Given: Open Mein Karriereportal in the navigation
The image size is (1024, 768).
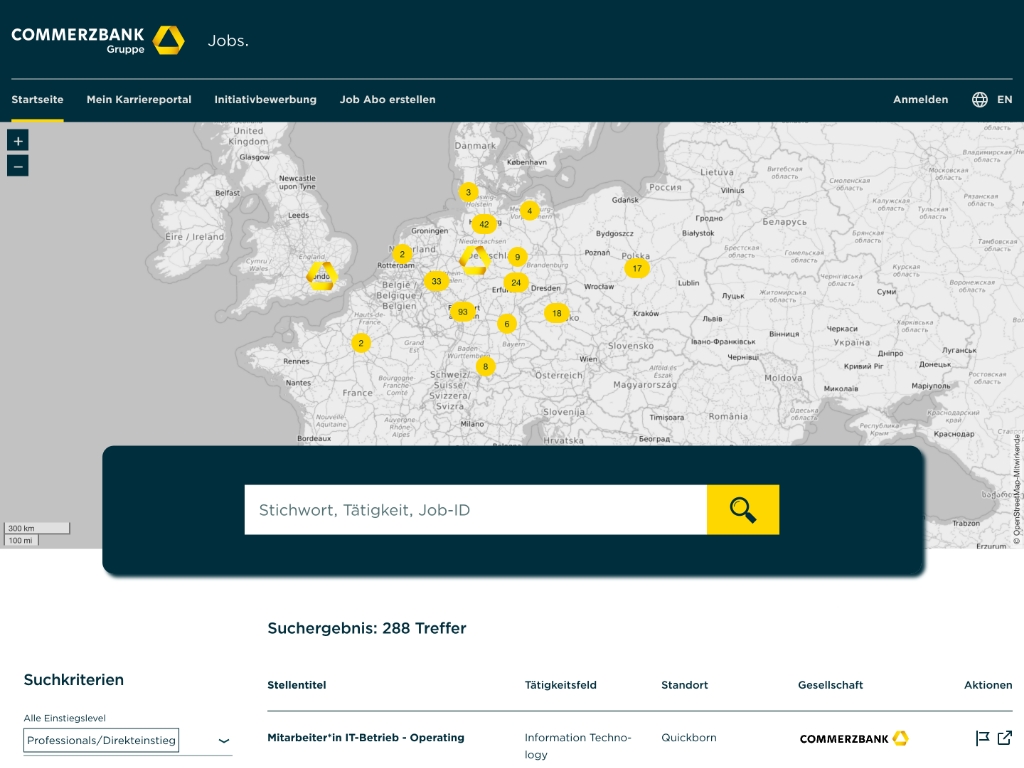Looking at the screenshot, I should click(139, 99).
